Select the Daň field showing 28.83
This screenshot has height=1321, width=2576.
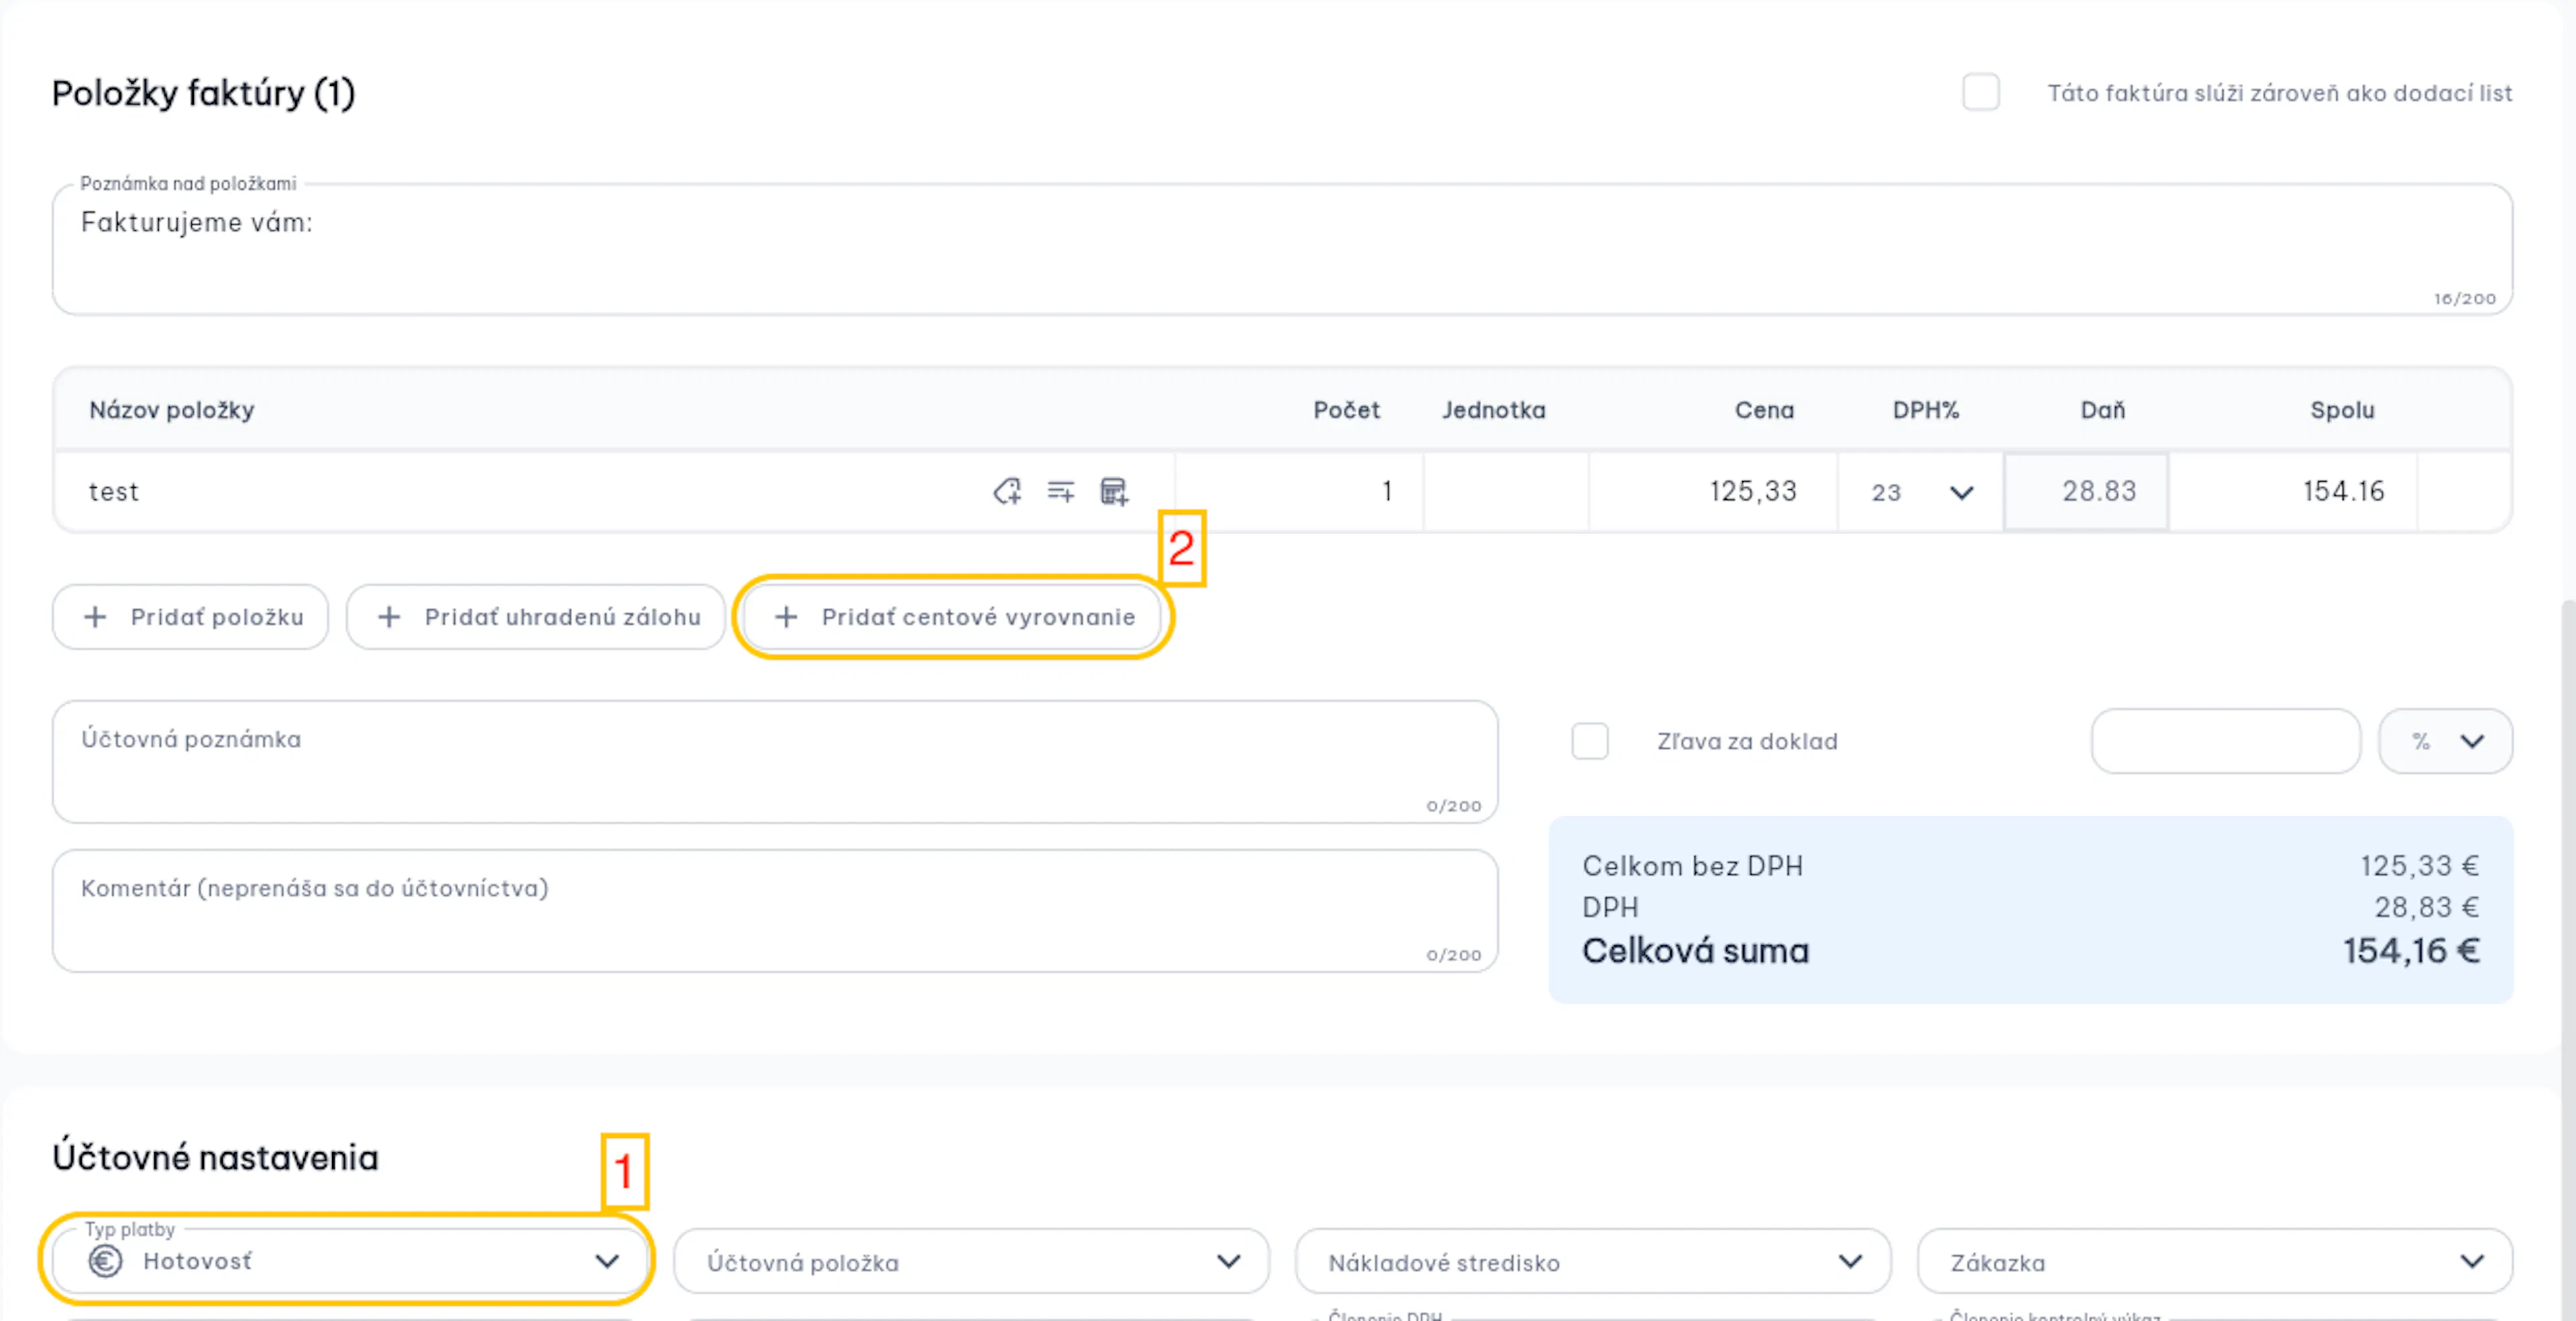tap(2086, 491)
